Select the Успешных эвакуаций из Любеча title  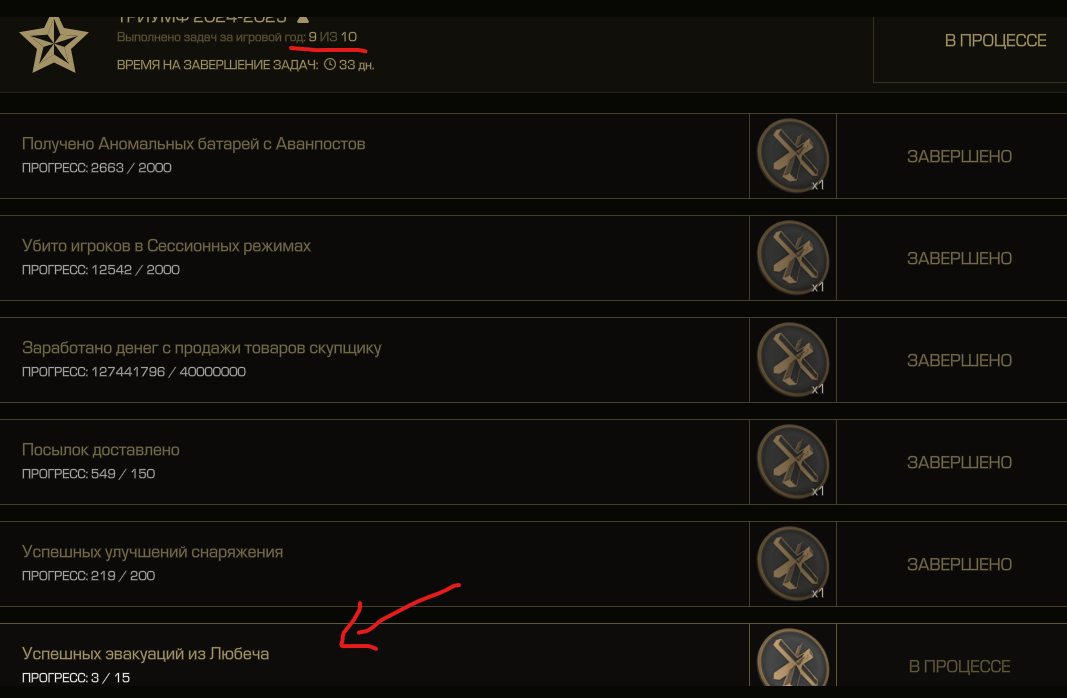(146, 654)
